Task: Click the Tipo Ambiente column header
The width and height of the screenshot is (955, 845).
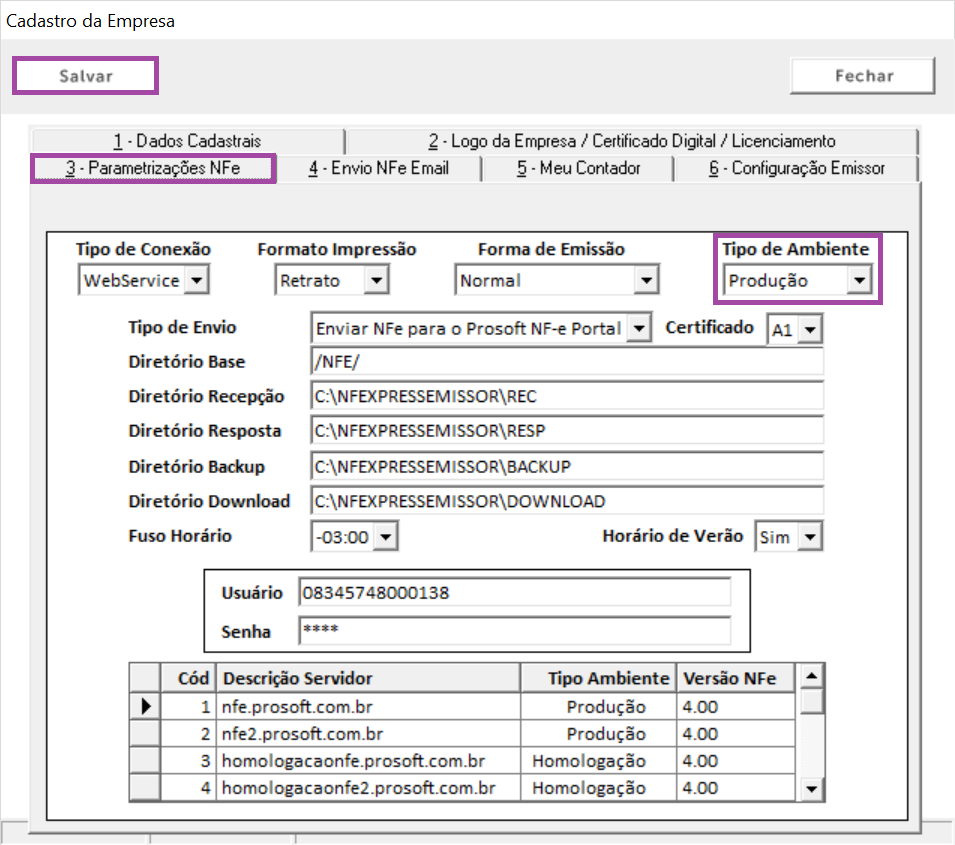Action: click(598, 678)
